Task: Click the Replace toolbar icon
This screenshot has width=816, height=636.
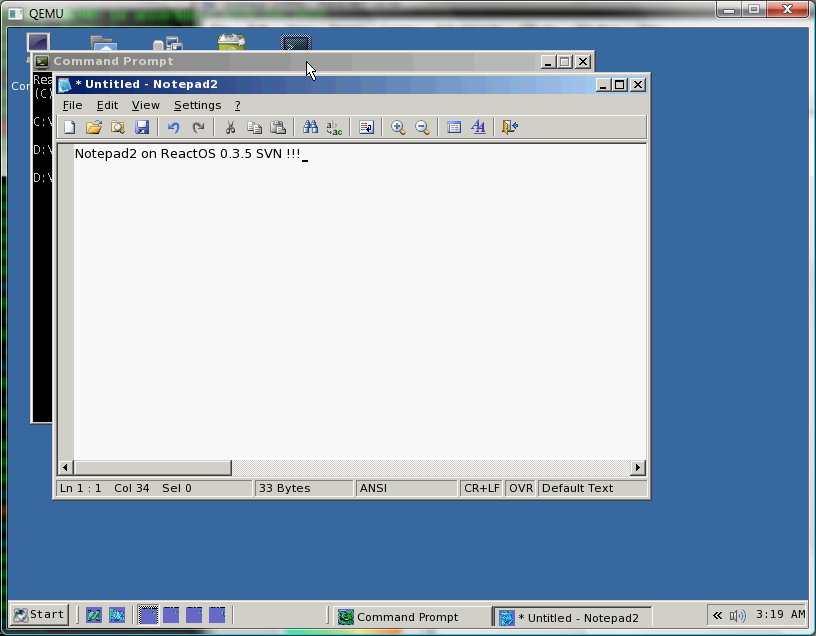Action: click(334, 127)
